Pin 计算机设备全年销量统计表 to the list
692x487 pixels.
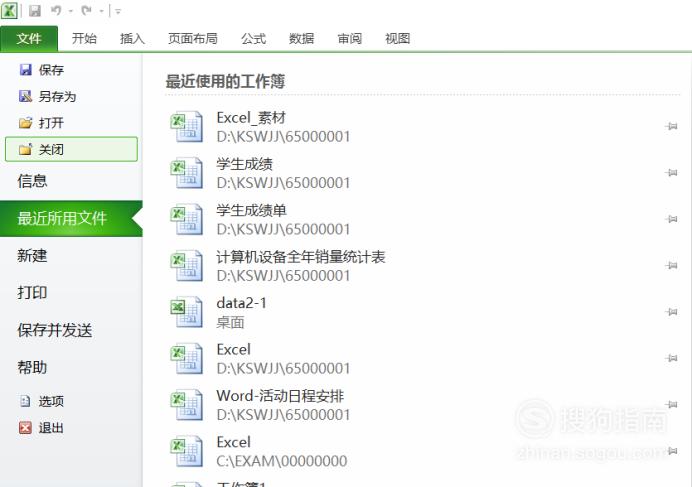671,265
